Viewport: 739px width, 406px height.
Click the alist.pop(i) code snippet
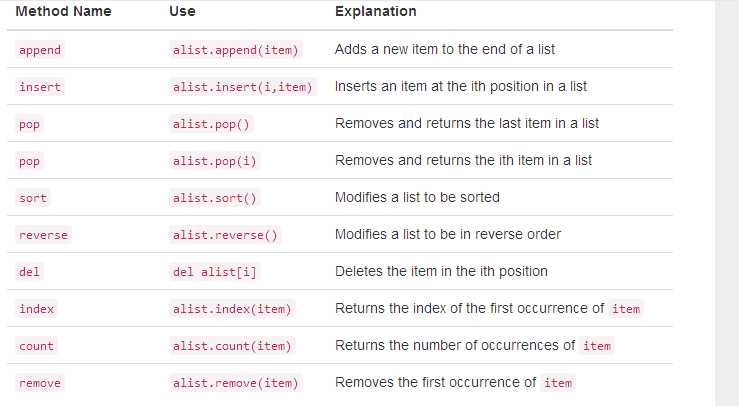[x=214, y=161]
